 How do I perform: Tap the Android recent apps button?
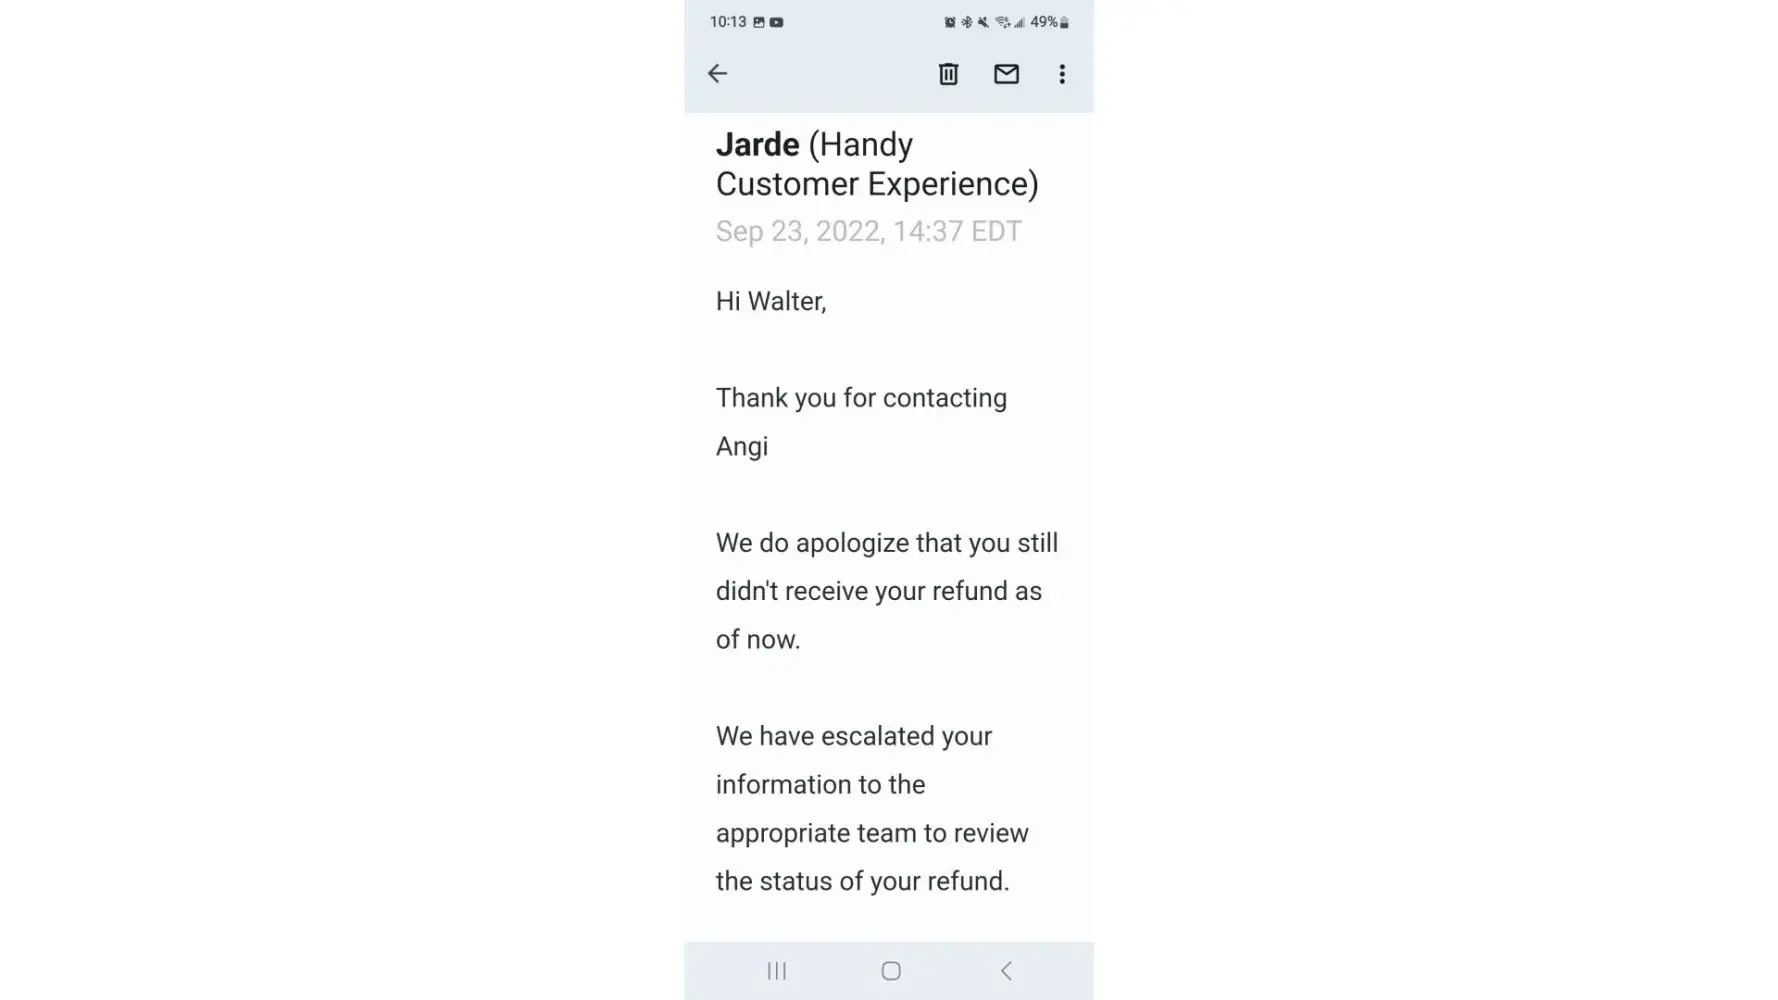coord(777,971)
